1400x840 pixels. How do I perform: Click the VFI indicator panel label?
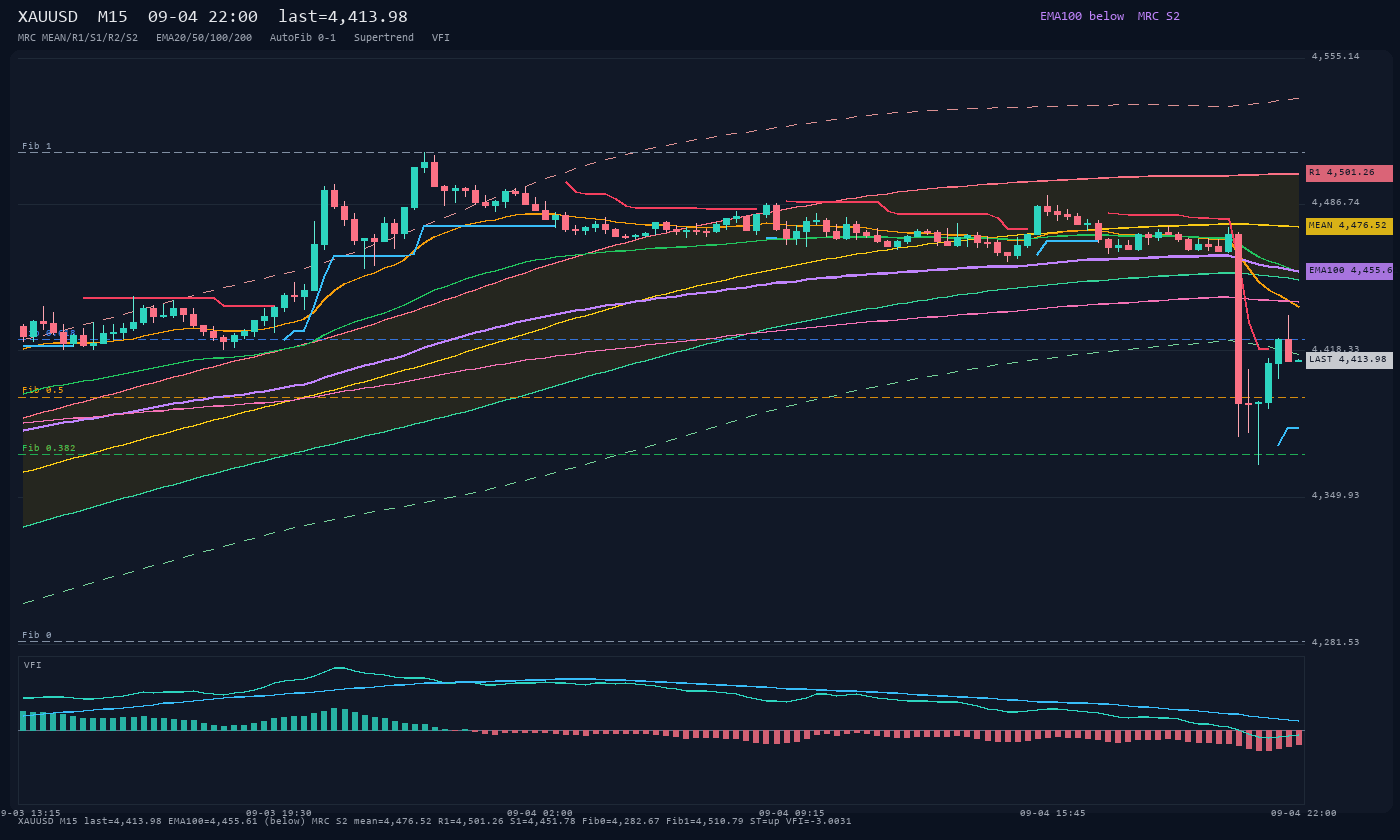(x=33, y=665)
